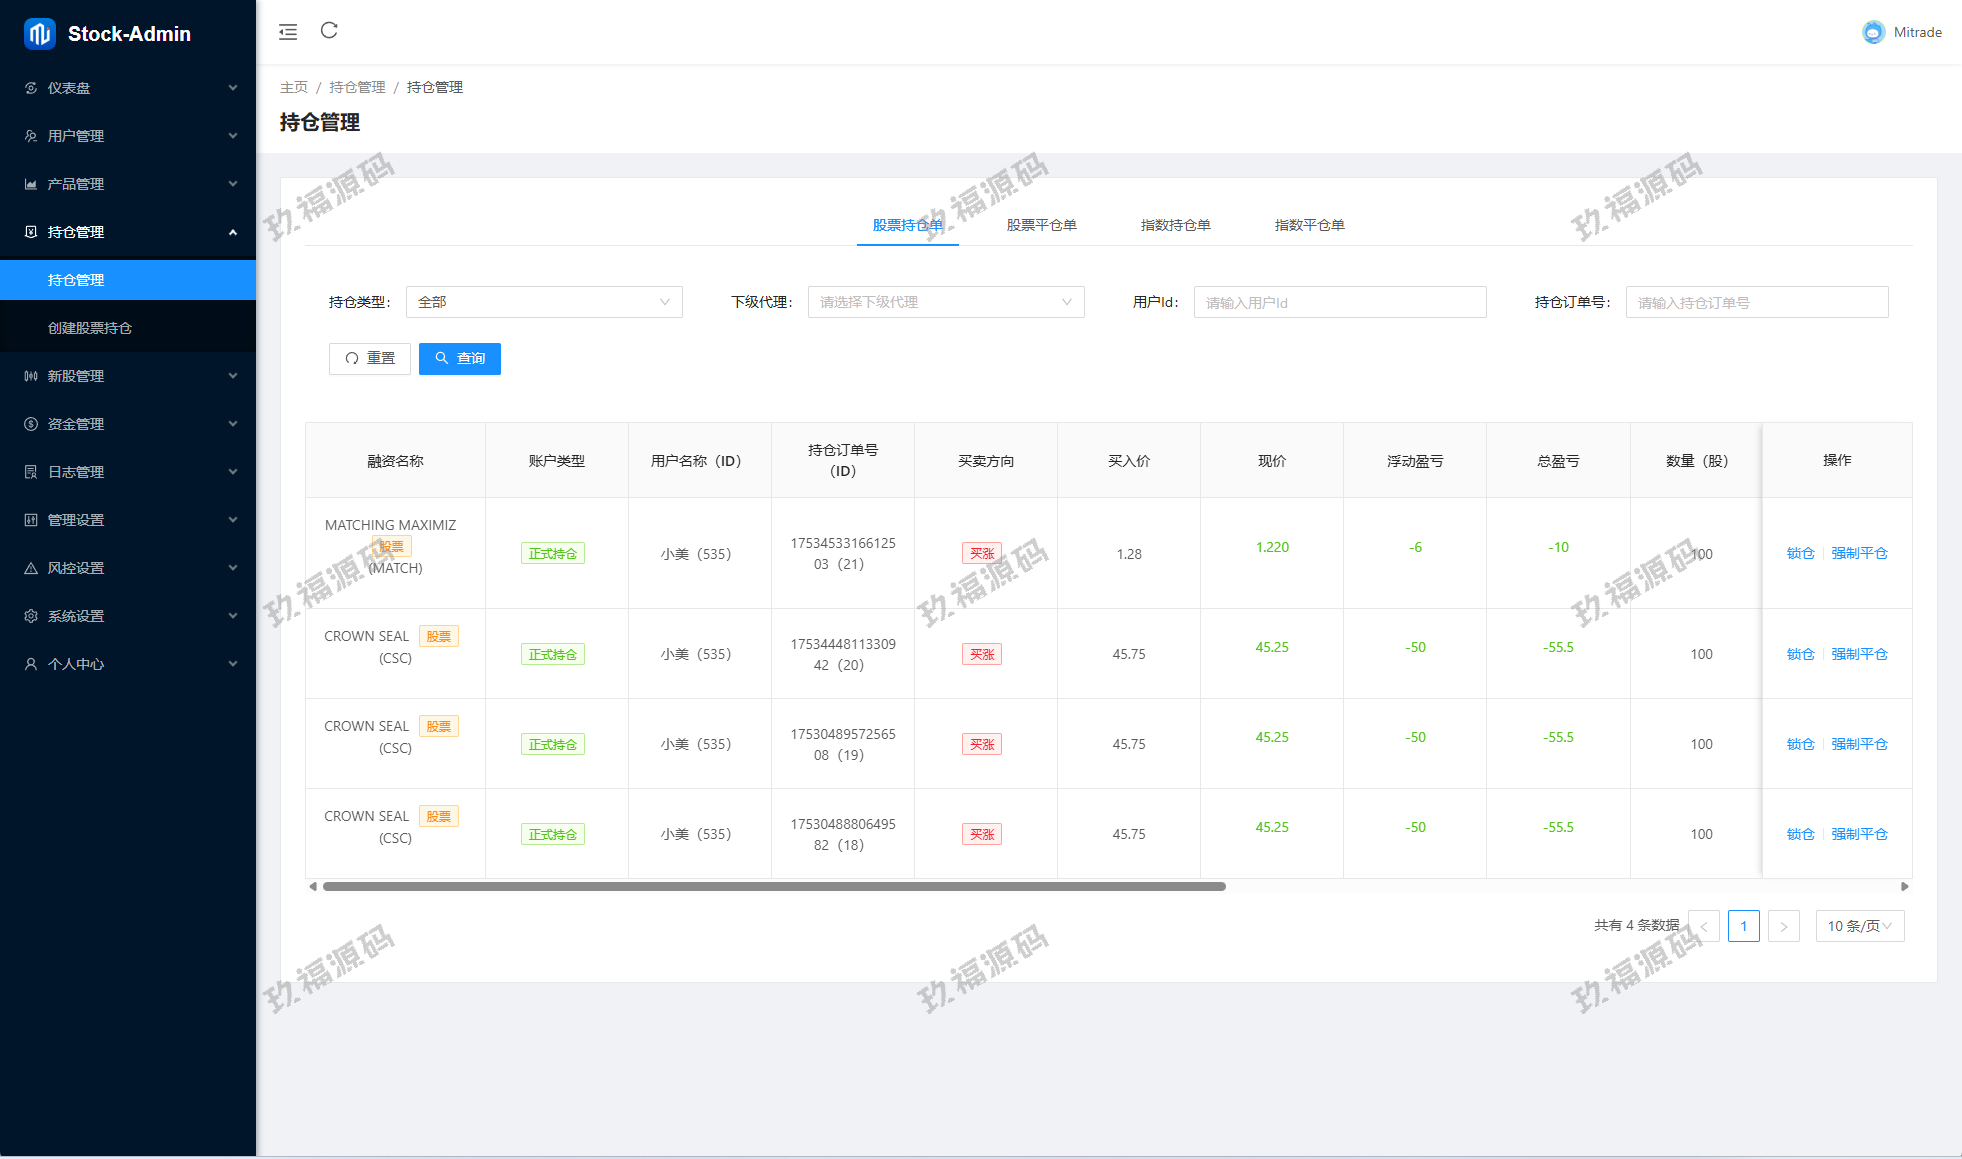Click the 查询 search button
The image size is (1962, 1159).
(x=460, y=358)
